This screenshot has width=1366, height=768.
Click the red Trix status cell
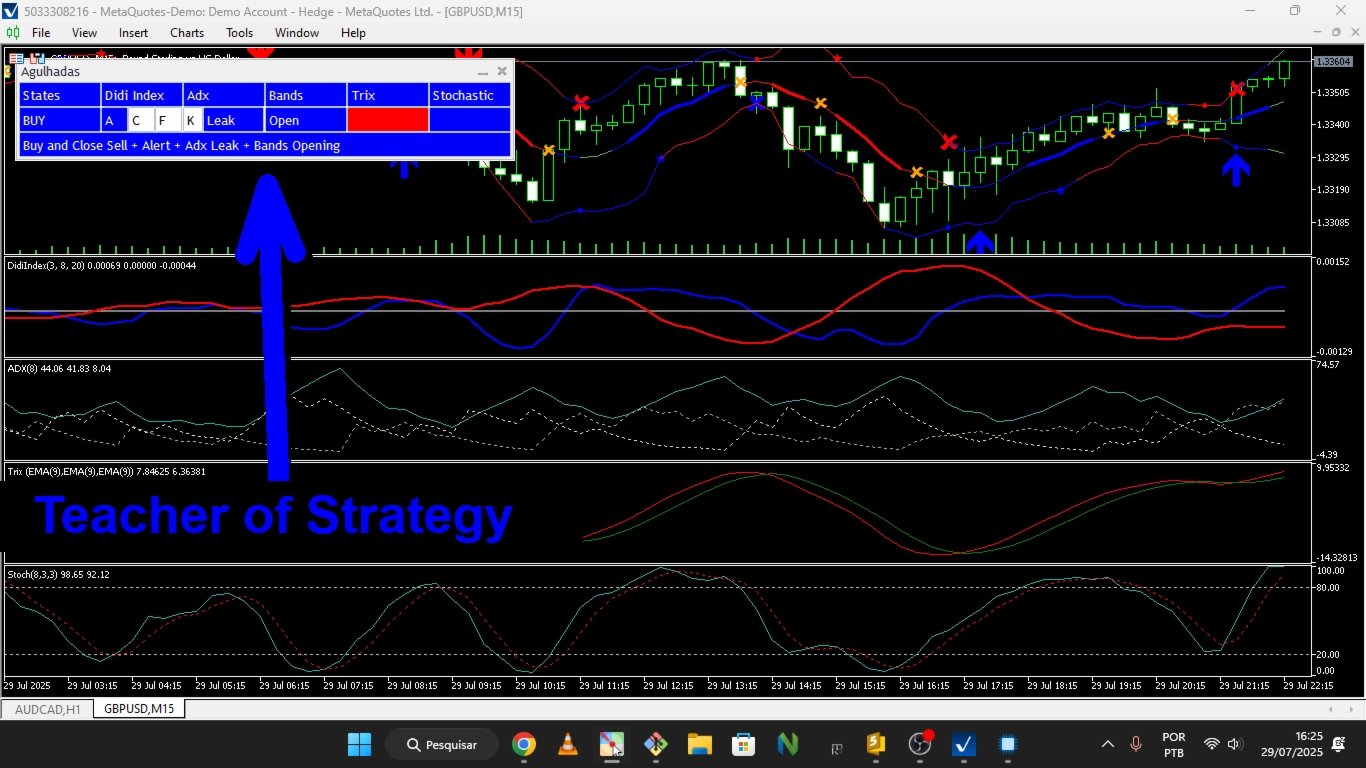click(388, 120)
